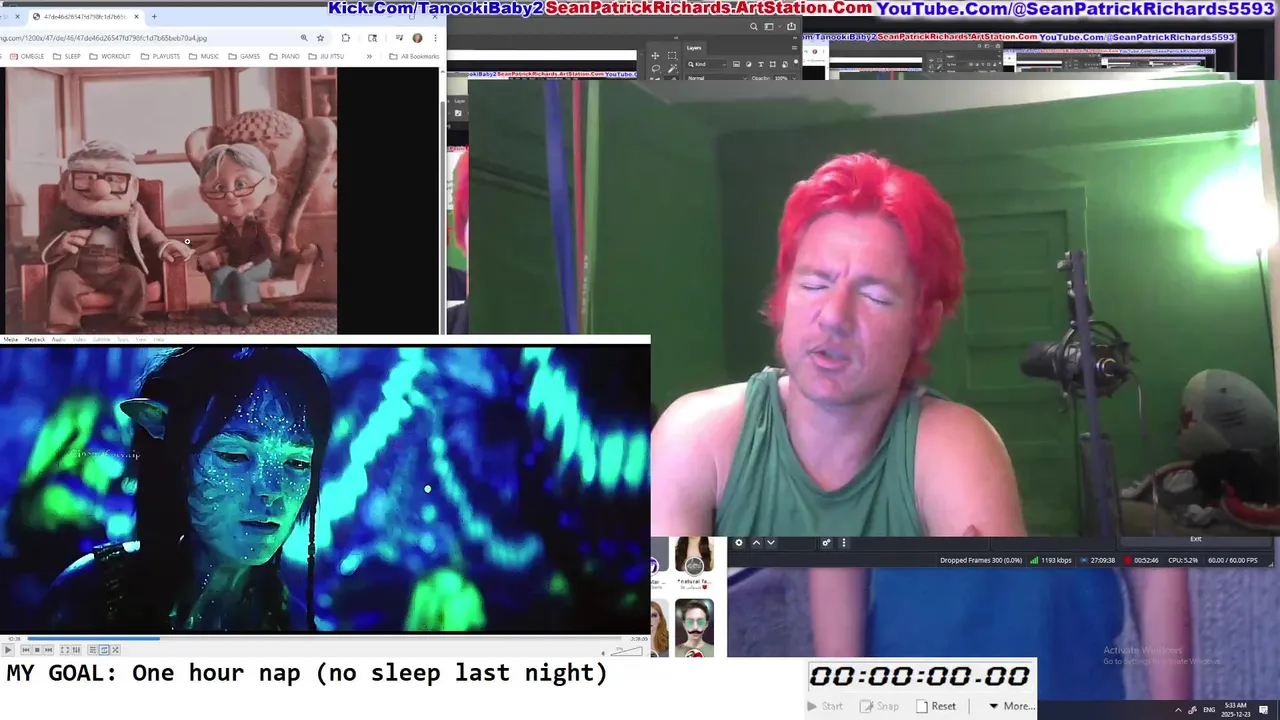Click the down arrow icon below webcam
This screenshot has width=1280, height=720.
[x=770, y=543]
